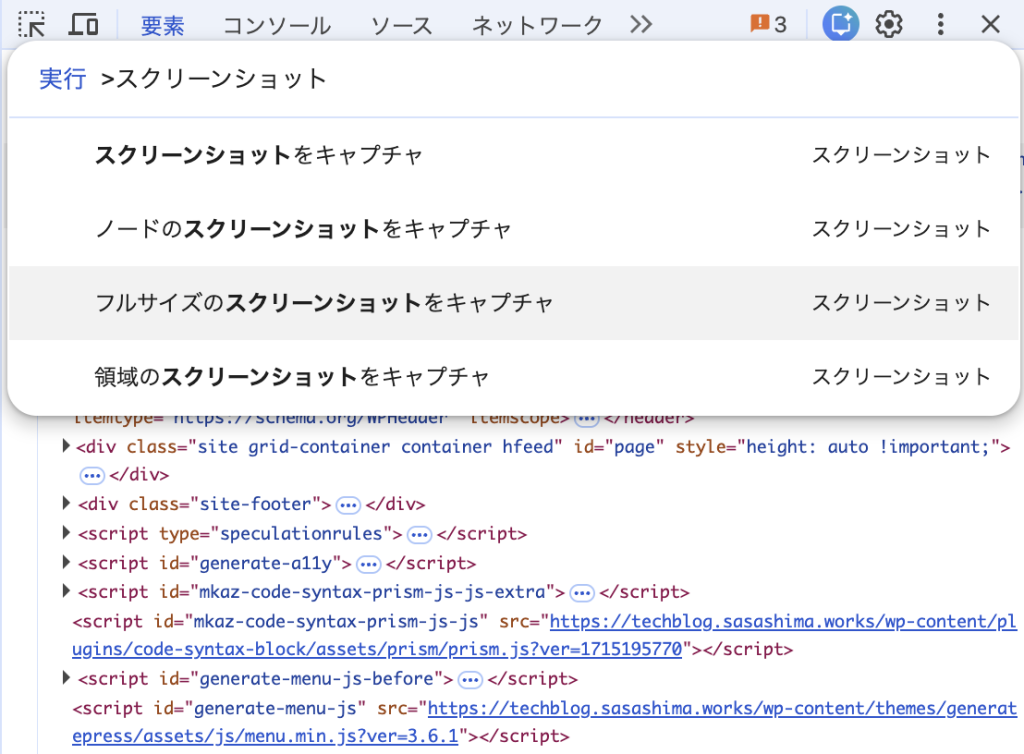Click the ellipsis before the closing header tag
This screenshot has width=1024, height=754.
pyautogui.click(x=586, y=418)
